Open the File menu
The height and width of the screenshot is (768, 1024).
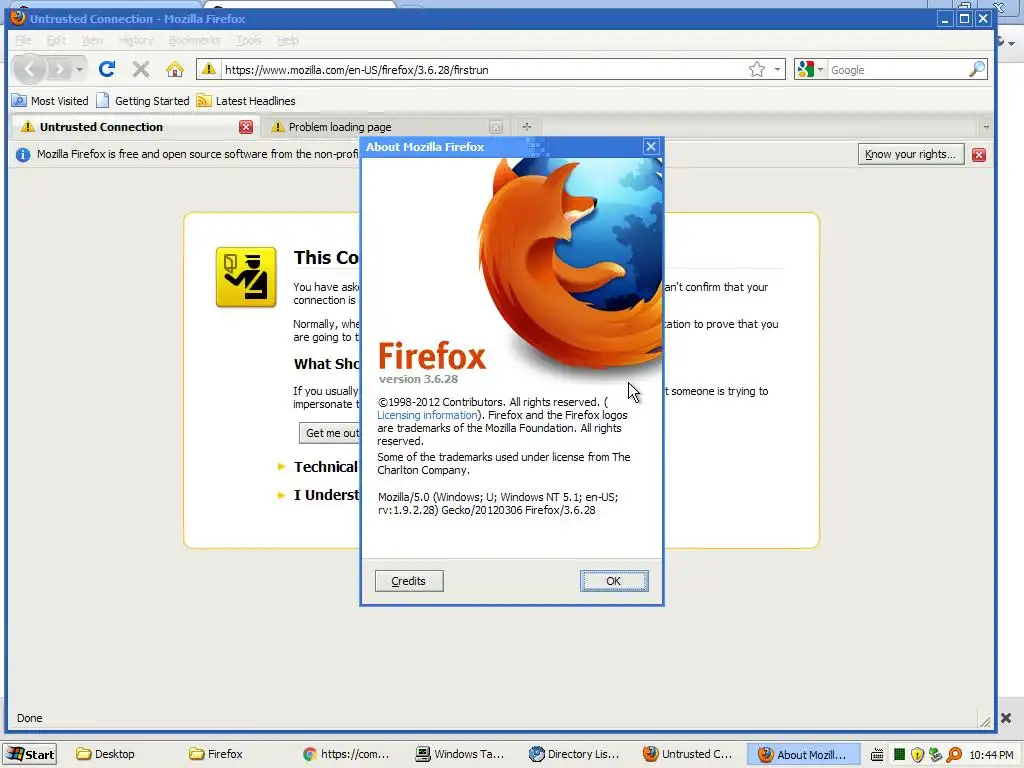click(x=23, y=40)
